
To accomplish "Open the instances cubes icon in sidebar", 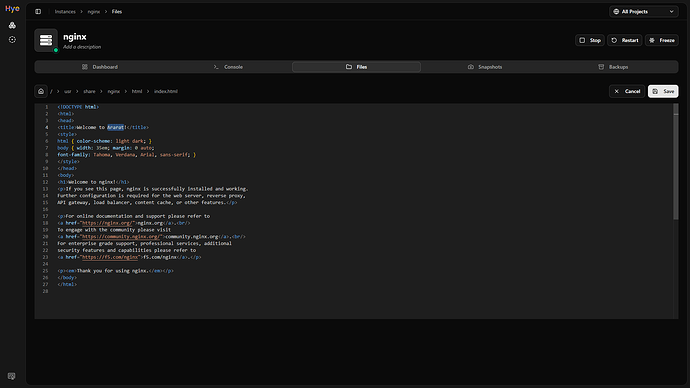I will [x=12, y=25].
